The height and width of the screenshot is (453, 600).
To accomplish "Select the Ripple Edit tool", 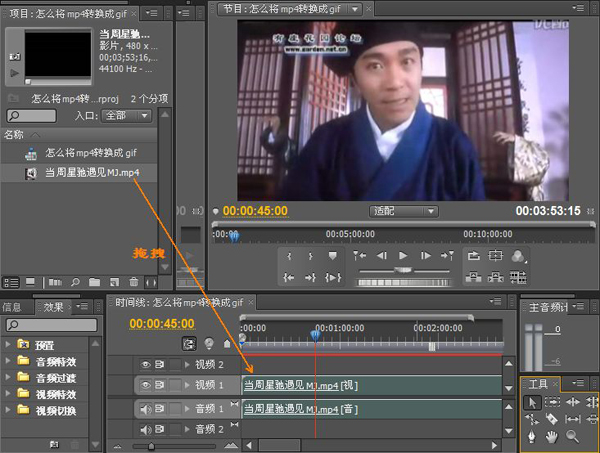I will [x=572, y=402].
